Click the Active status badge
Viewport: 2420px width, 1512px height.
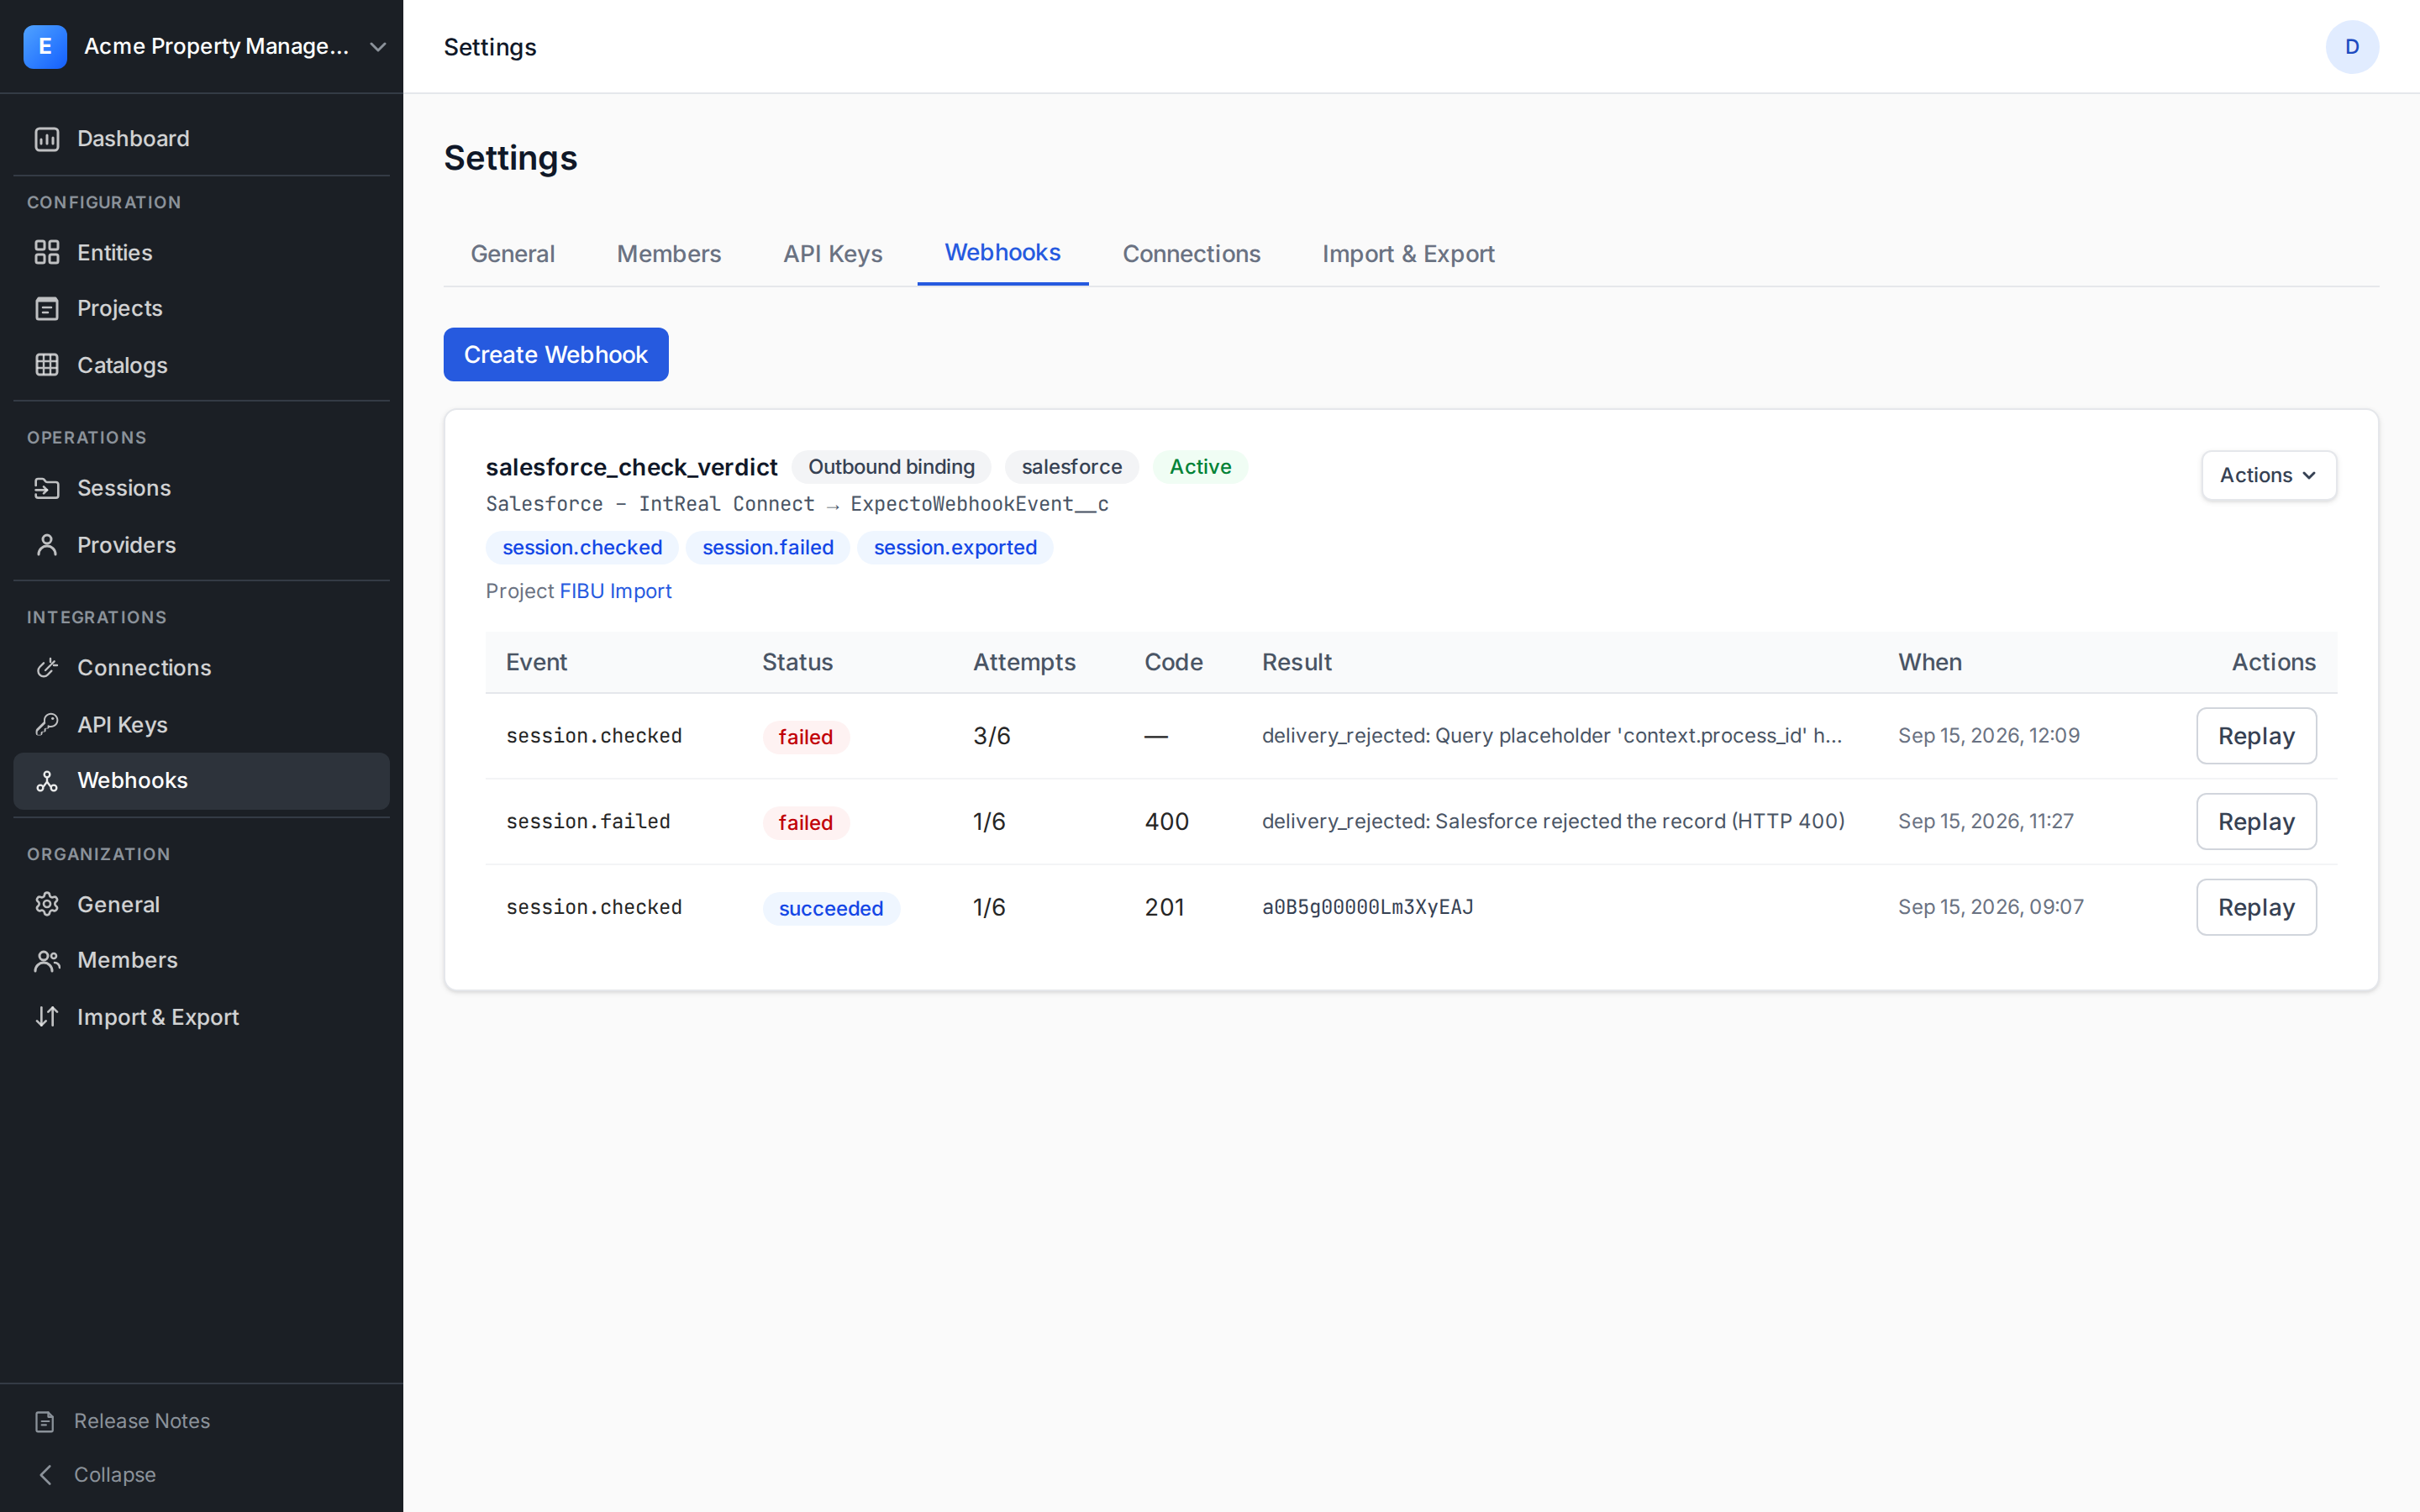point(1200,467)
